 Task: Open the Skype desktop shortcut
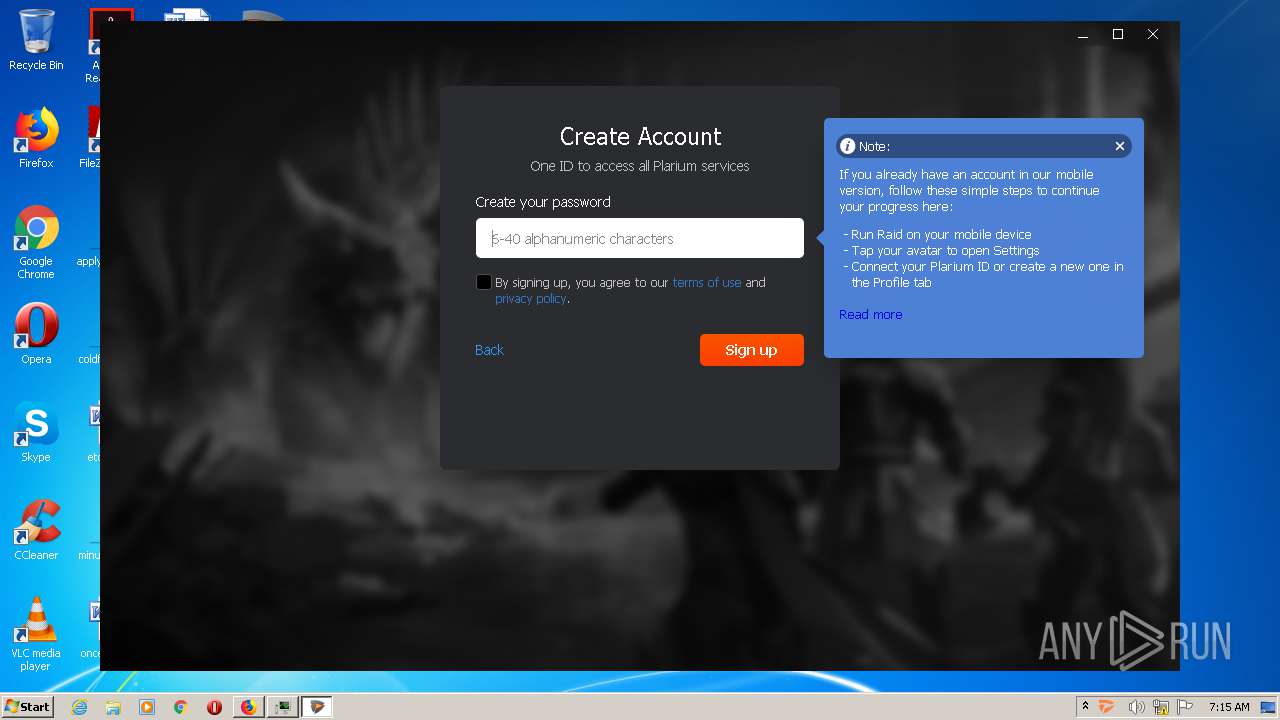click(36, 432)
